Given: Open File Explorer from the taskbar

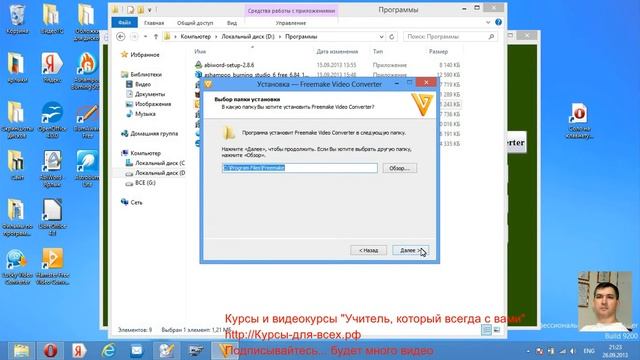Looking at the screenshot, I should pos(21,351).
